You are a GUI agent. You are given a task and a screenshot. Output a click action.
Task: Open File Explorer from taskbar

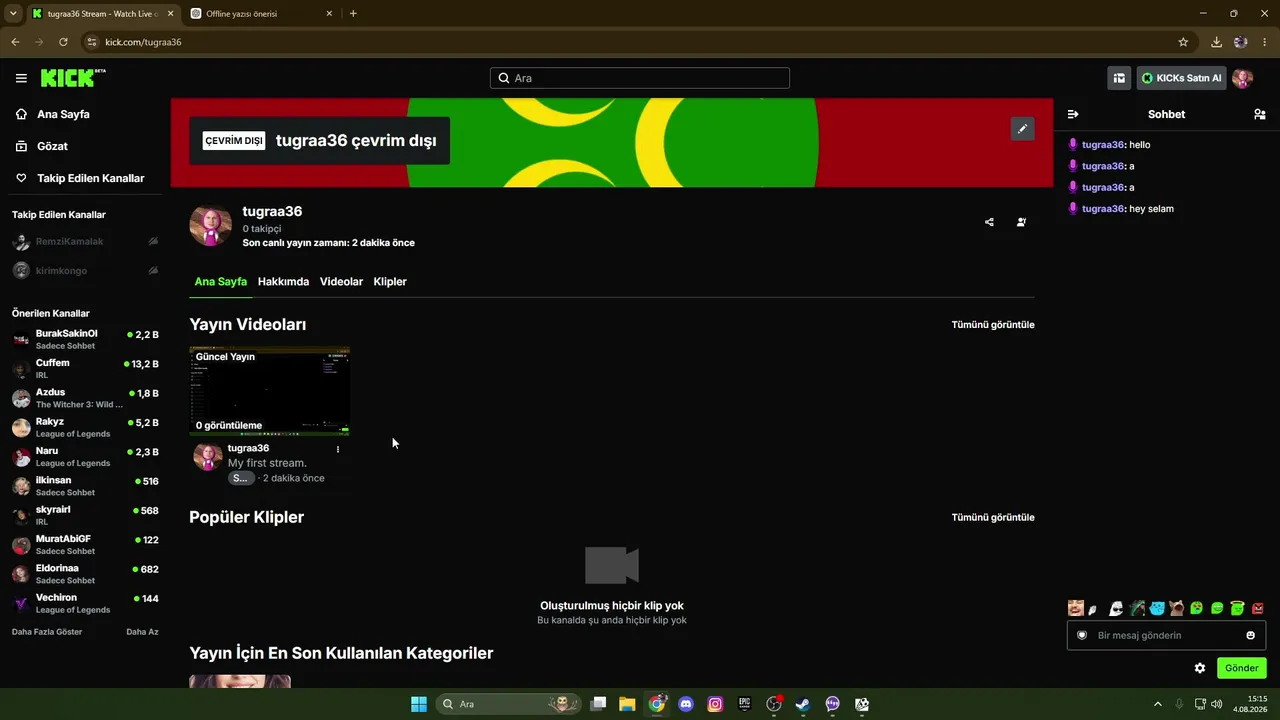[x=627, y=704]
